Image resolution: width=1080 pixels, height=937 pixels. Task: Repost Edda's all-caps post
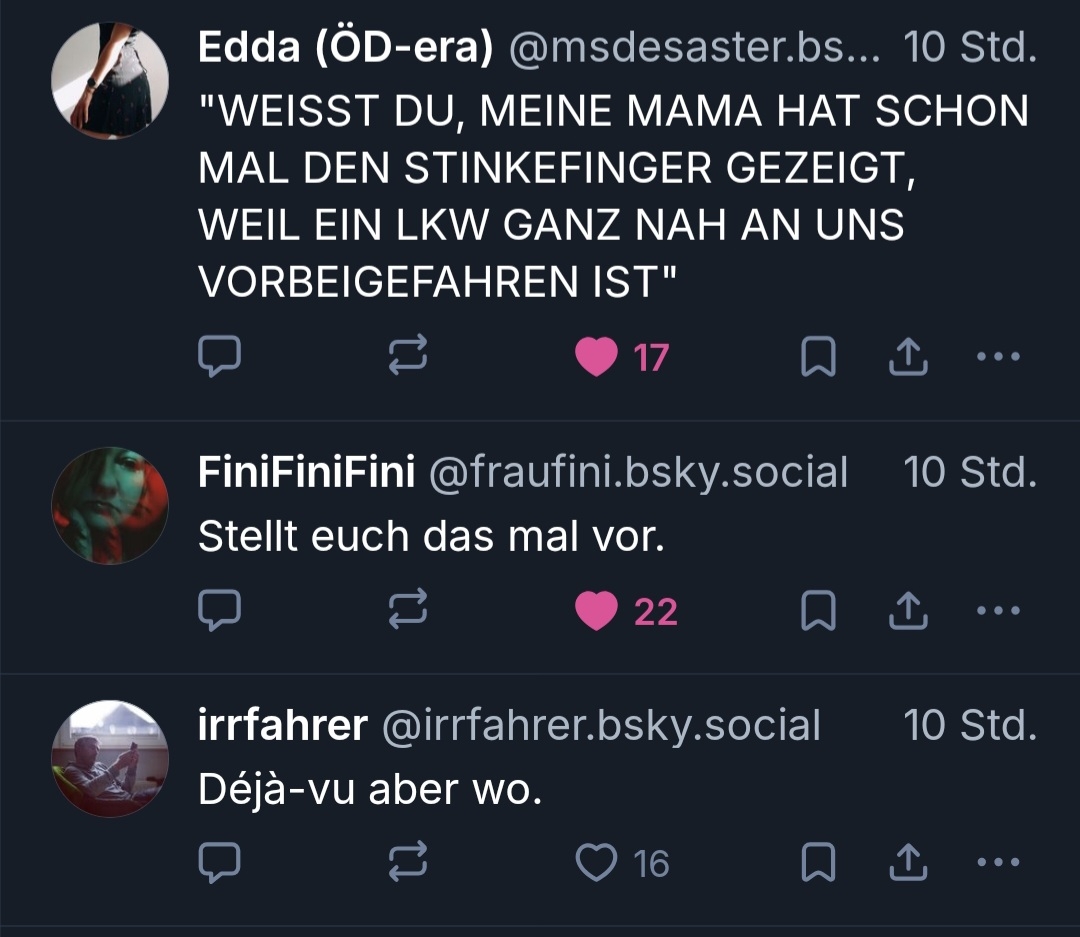click(x=407, y=357)
